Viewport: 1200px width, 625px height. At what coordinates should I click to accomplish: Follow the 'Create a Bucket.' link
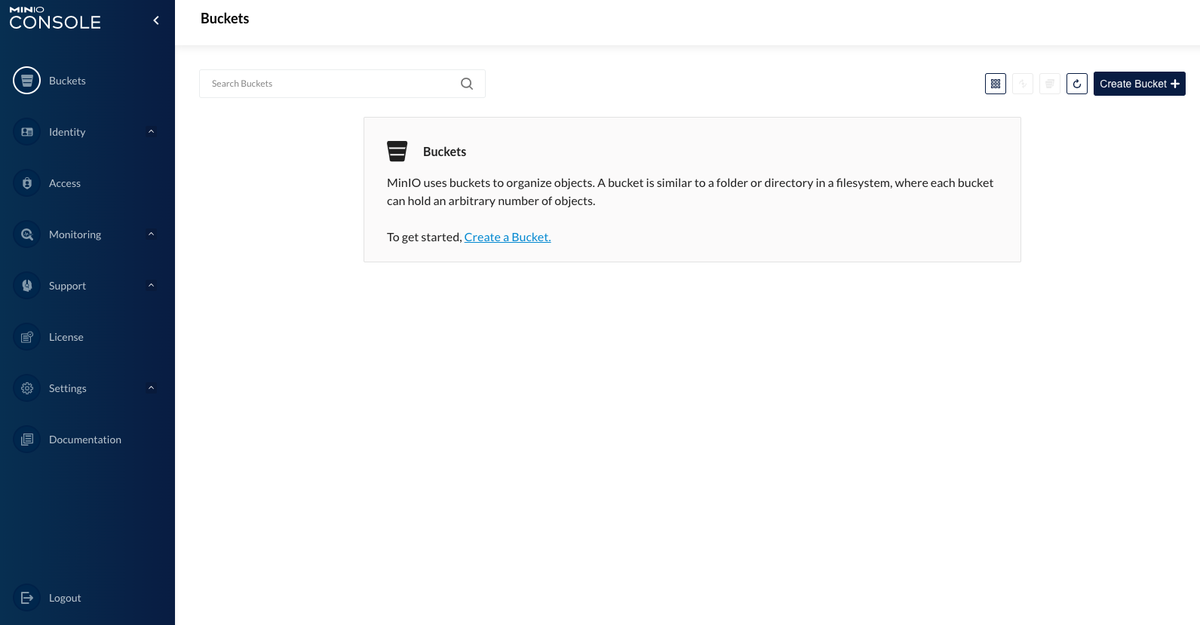tap(507, 237)
